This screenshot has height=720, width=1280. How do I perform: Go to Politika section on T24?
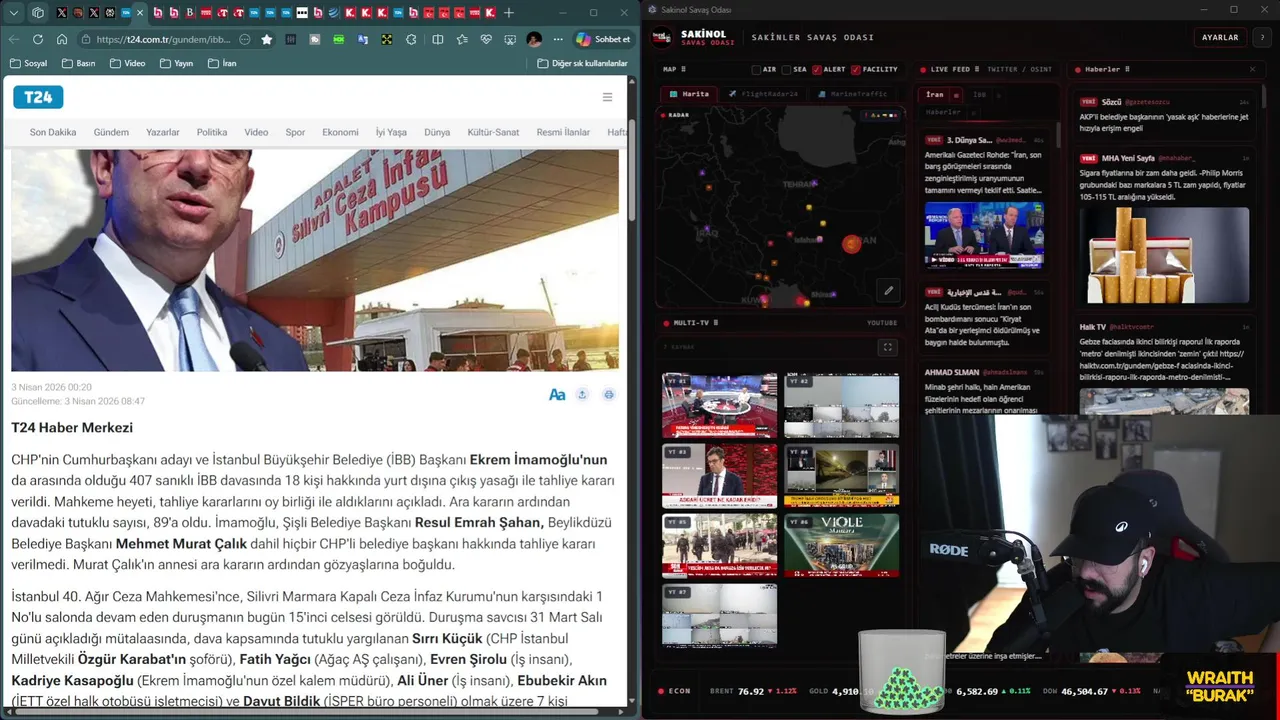pos(212,132)
